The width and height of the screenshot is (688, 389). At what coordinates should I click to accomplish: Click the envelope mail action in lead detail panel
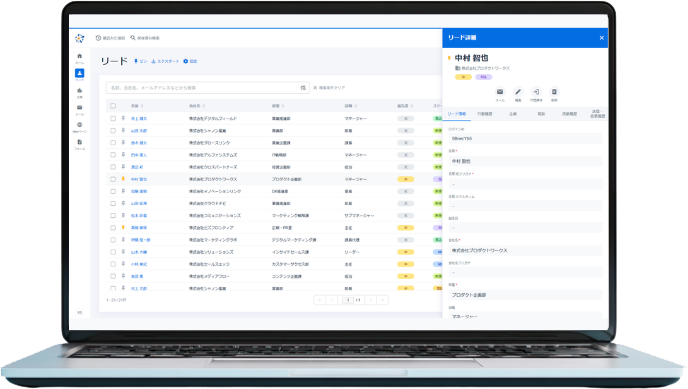coord(500,92)
